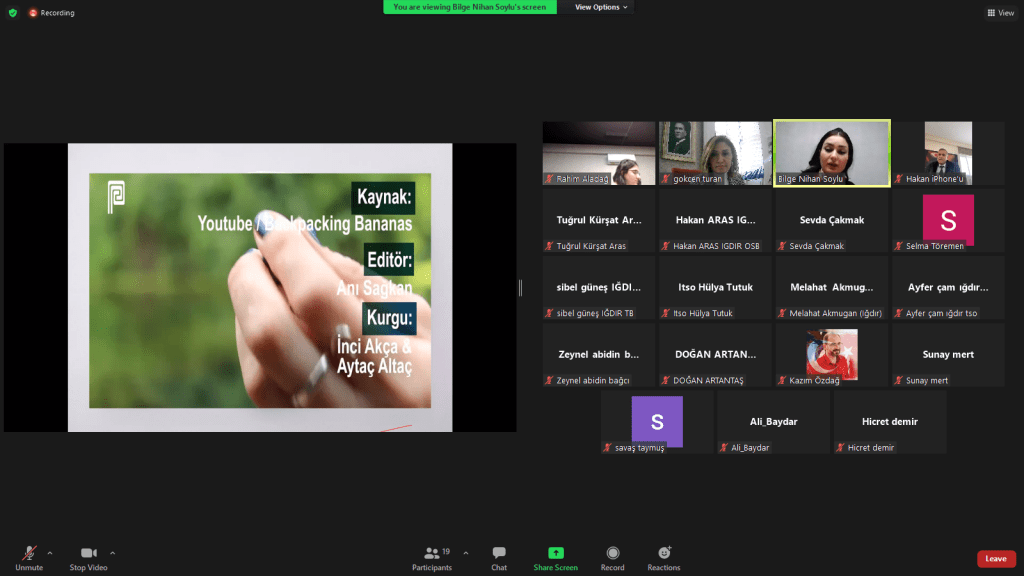
Task: Click the red Leave button
Action: pos(995,559)
